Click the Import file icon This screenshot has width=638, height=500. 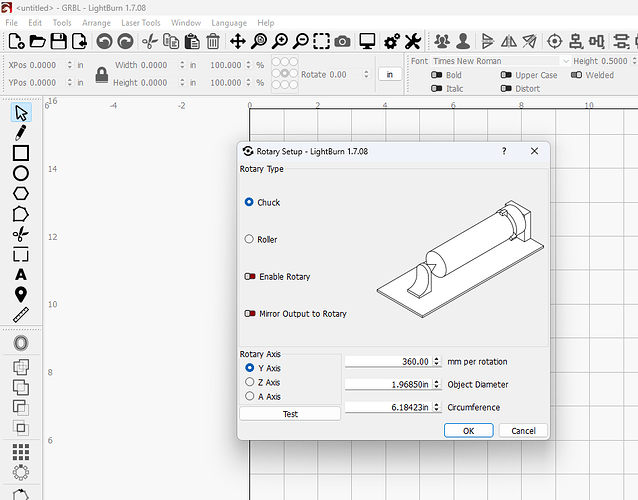pos(80,41)
